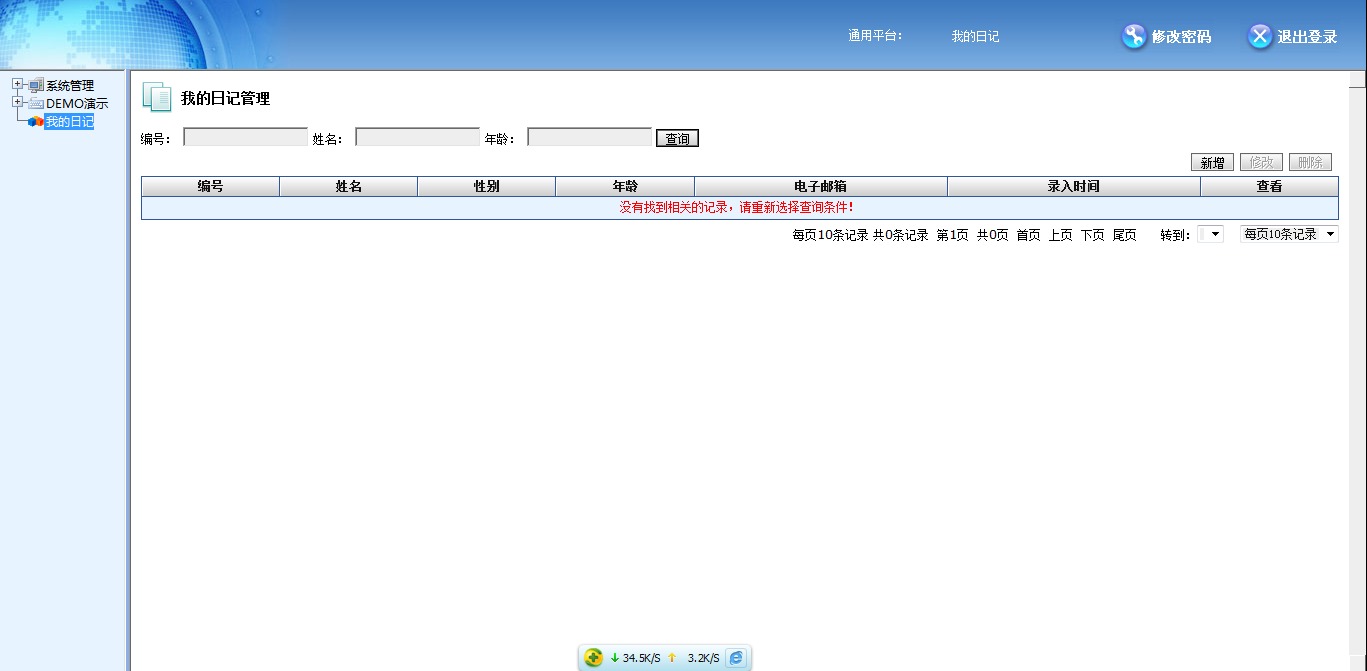Click the 电子邮箱 column header
The height and width of the screenshot is (671, 1367).
tap(821, 186)
